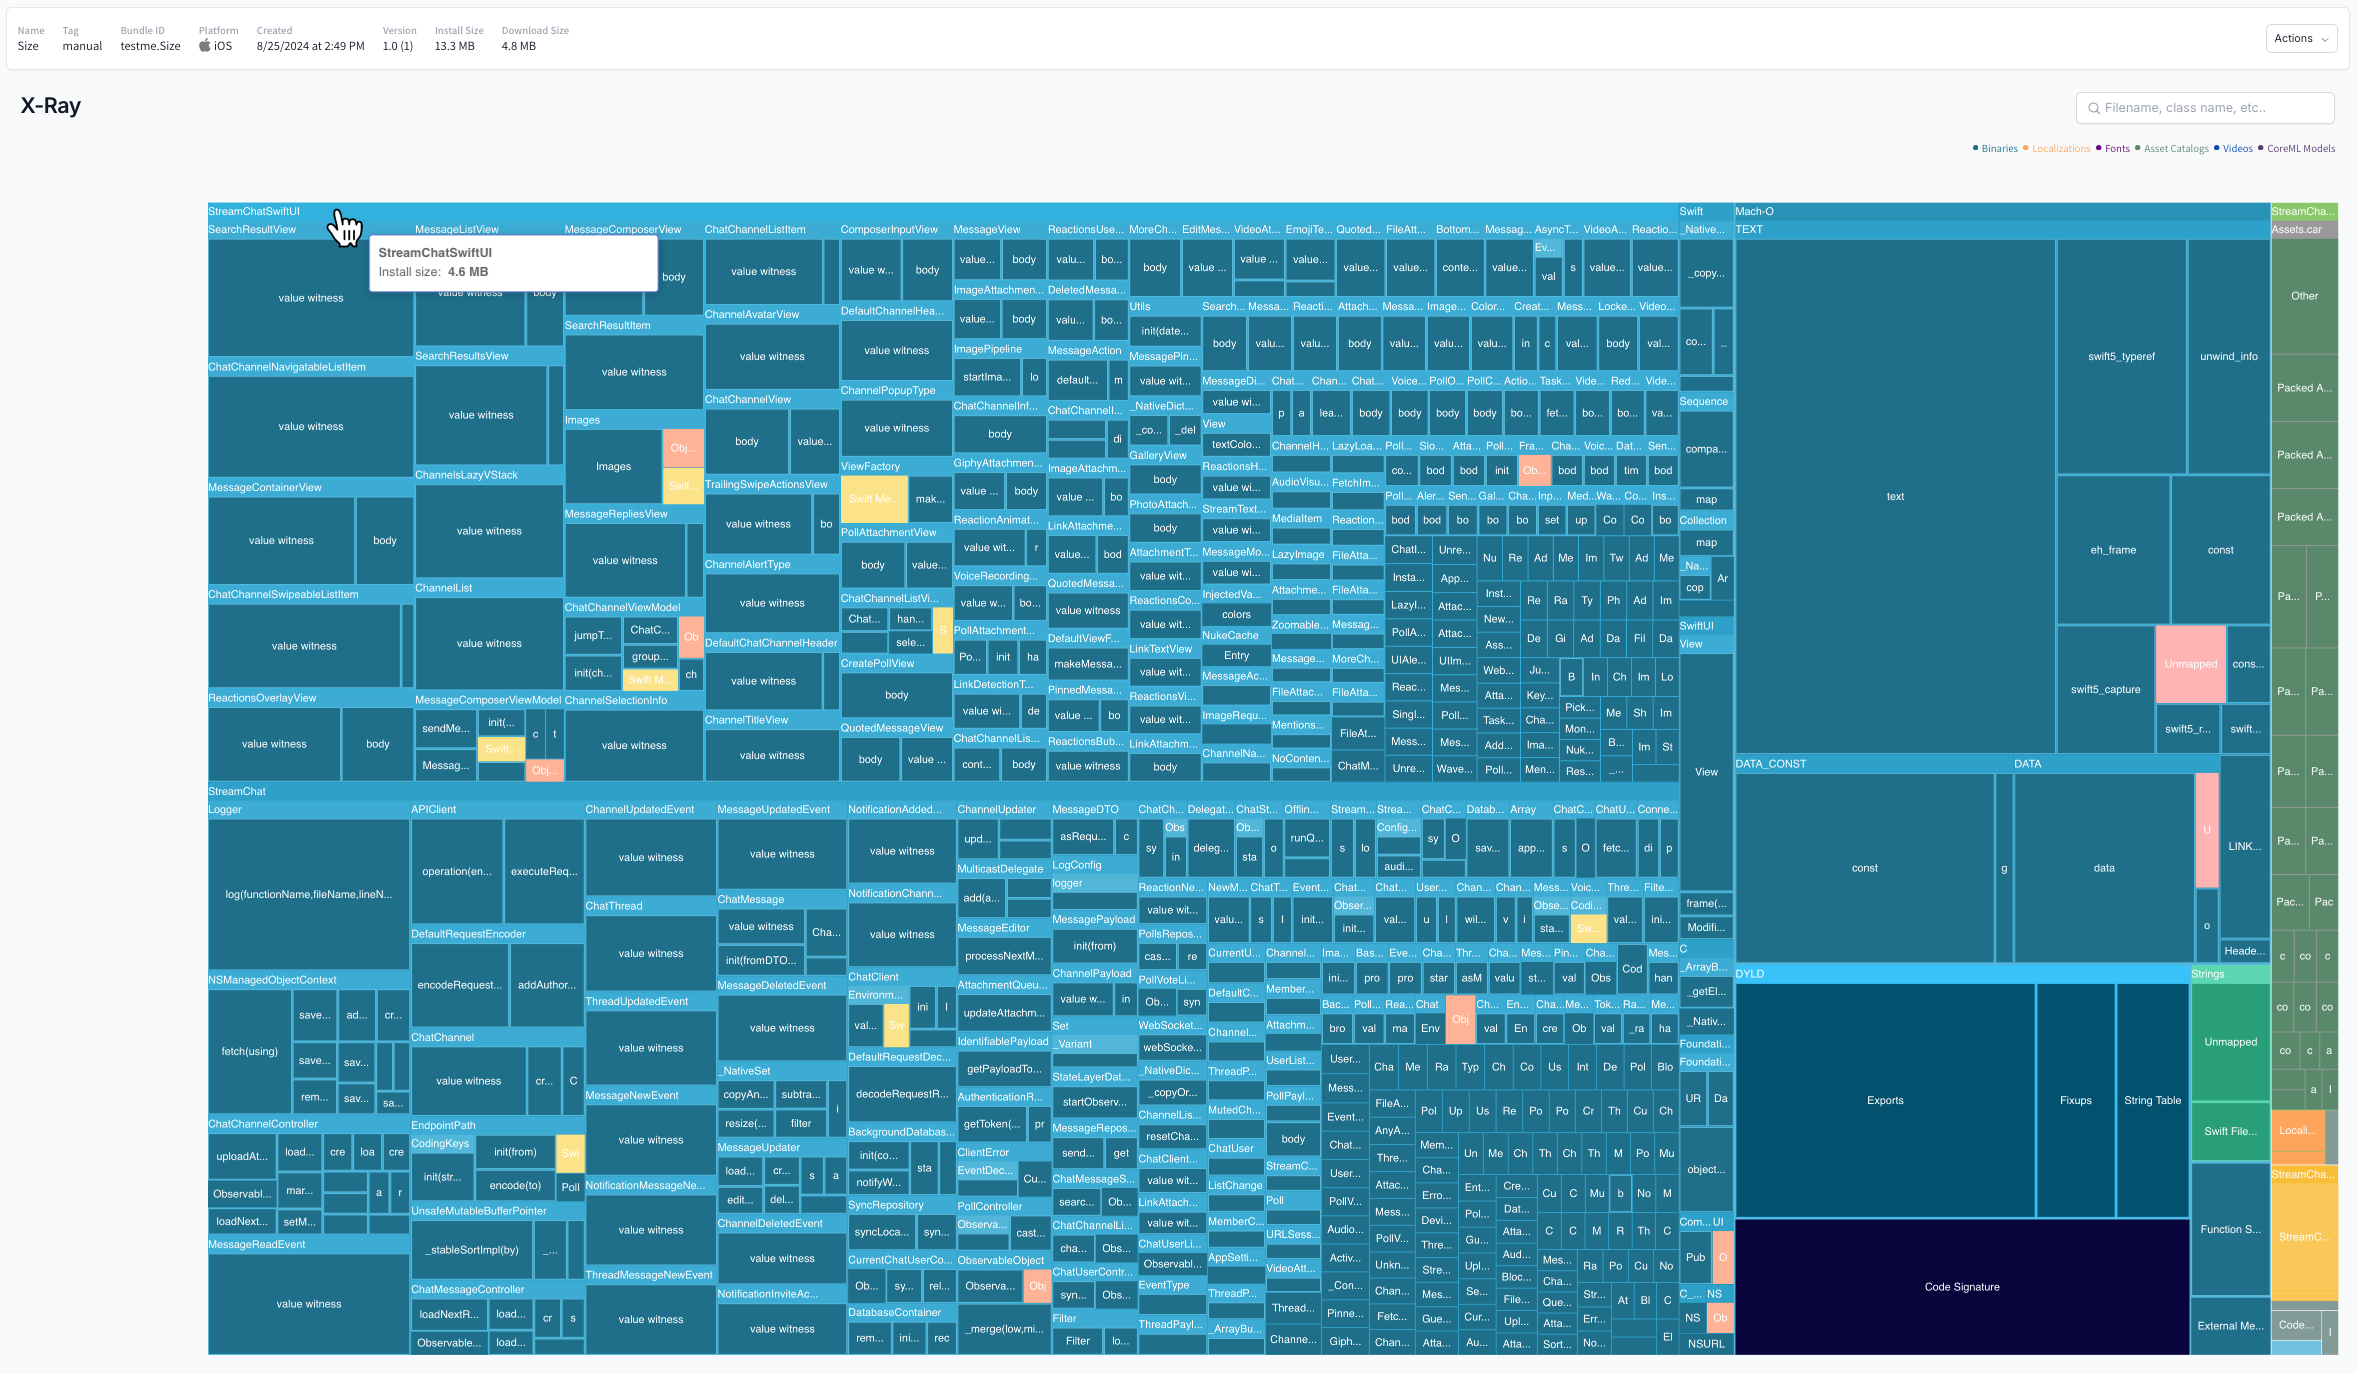Click the Apple iOS platform icon

pyautogui.click(x=205, y=46)
